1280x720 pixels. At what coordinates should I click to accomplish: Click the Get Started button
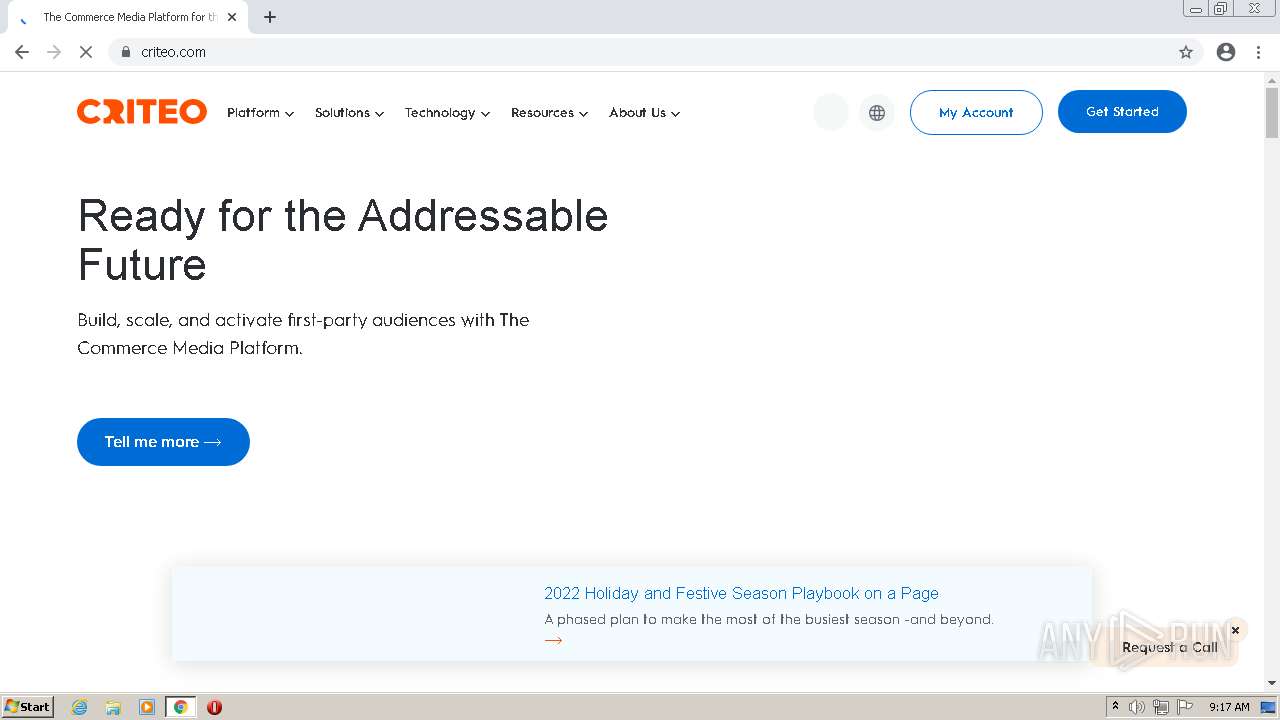(x=1122, y=112)
